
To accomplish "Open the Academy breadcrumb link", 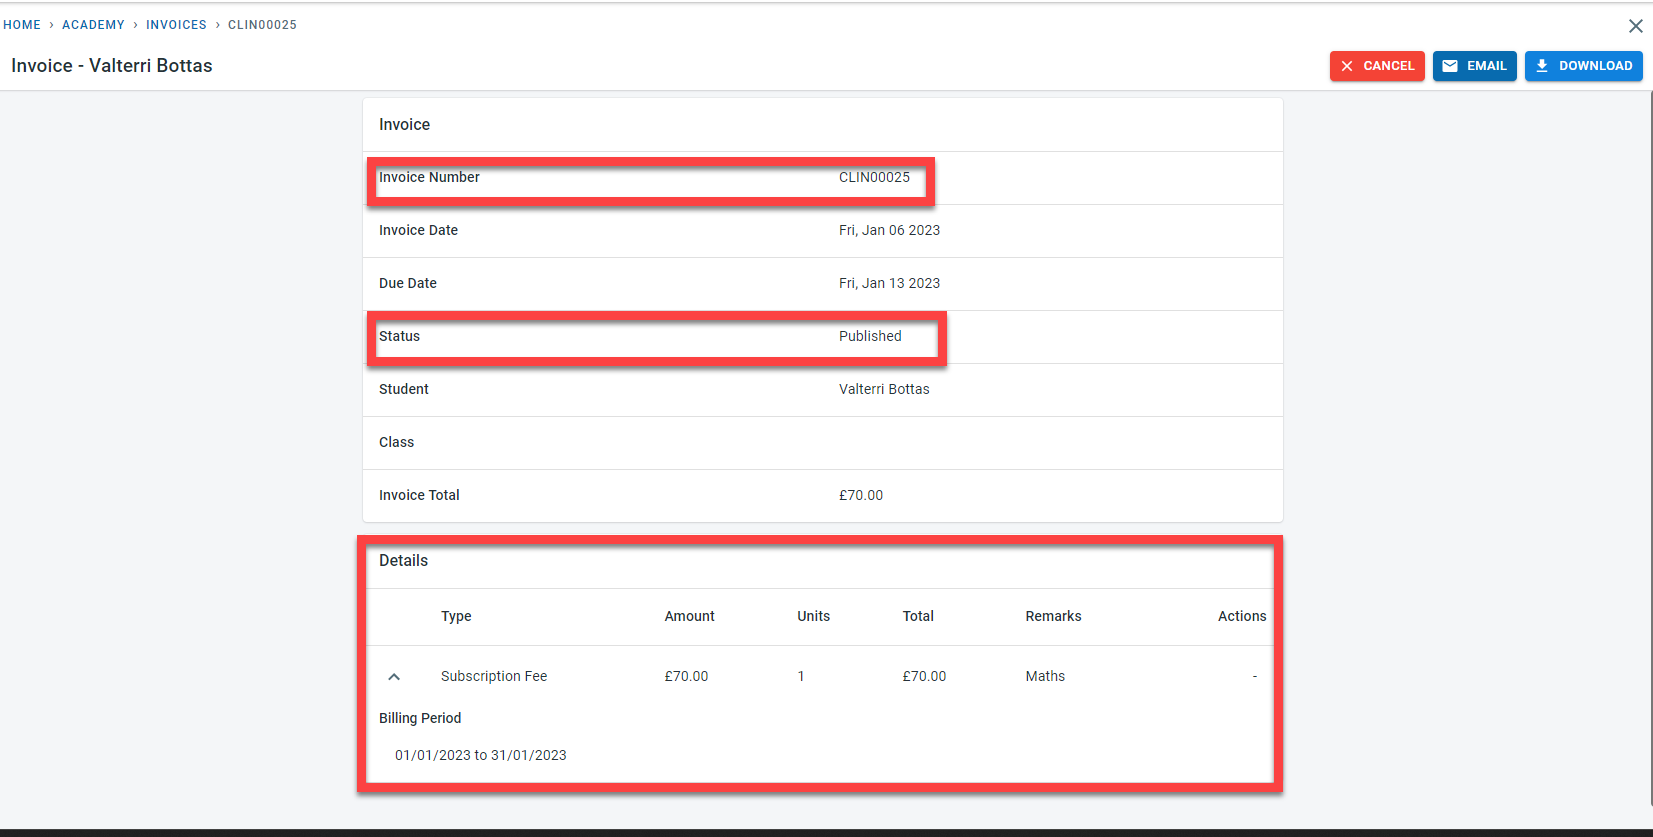I will click(93, 25).
